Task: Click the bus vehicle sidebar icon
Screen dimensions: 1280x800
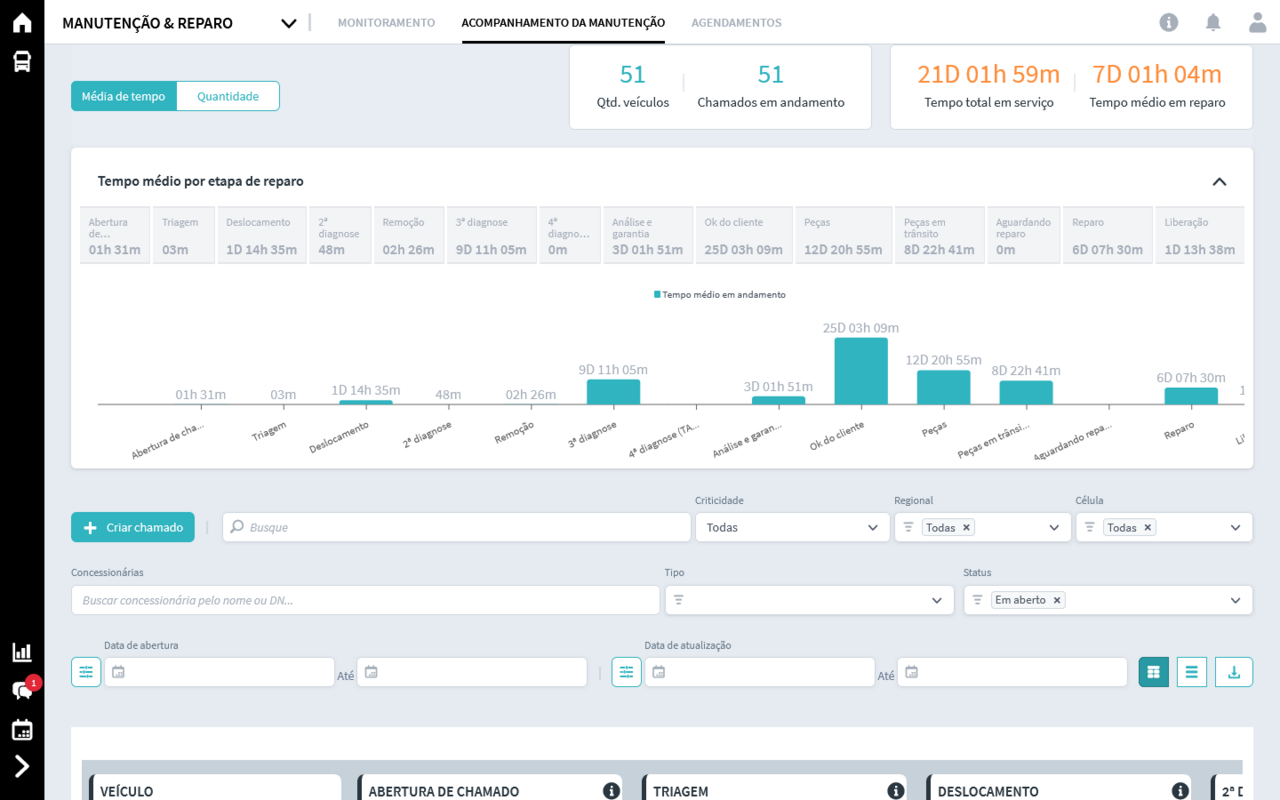Action: (22, 62)
